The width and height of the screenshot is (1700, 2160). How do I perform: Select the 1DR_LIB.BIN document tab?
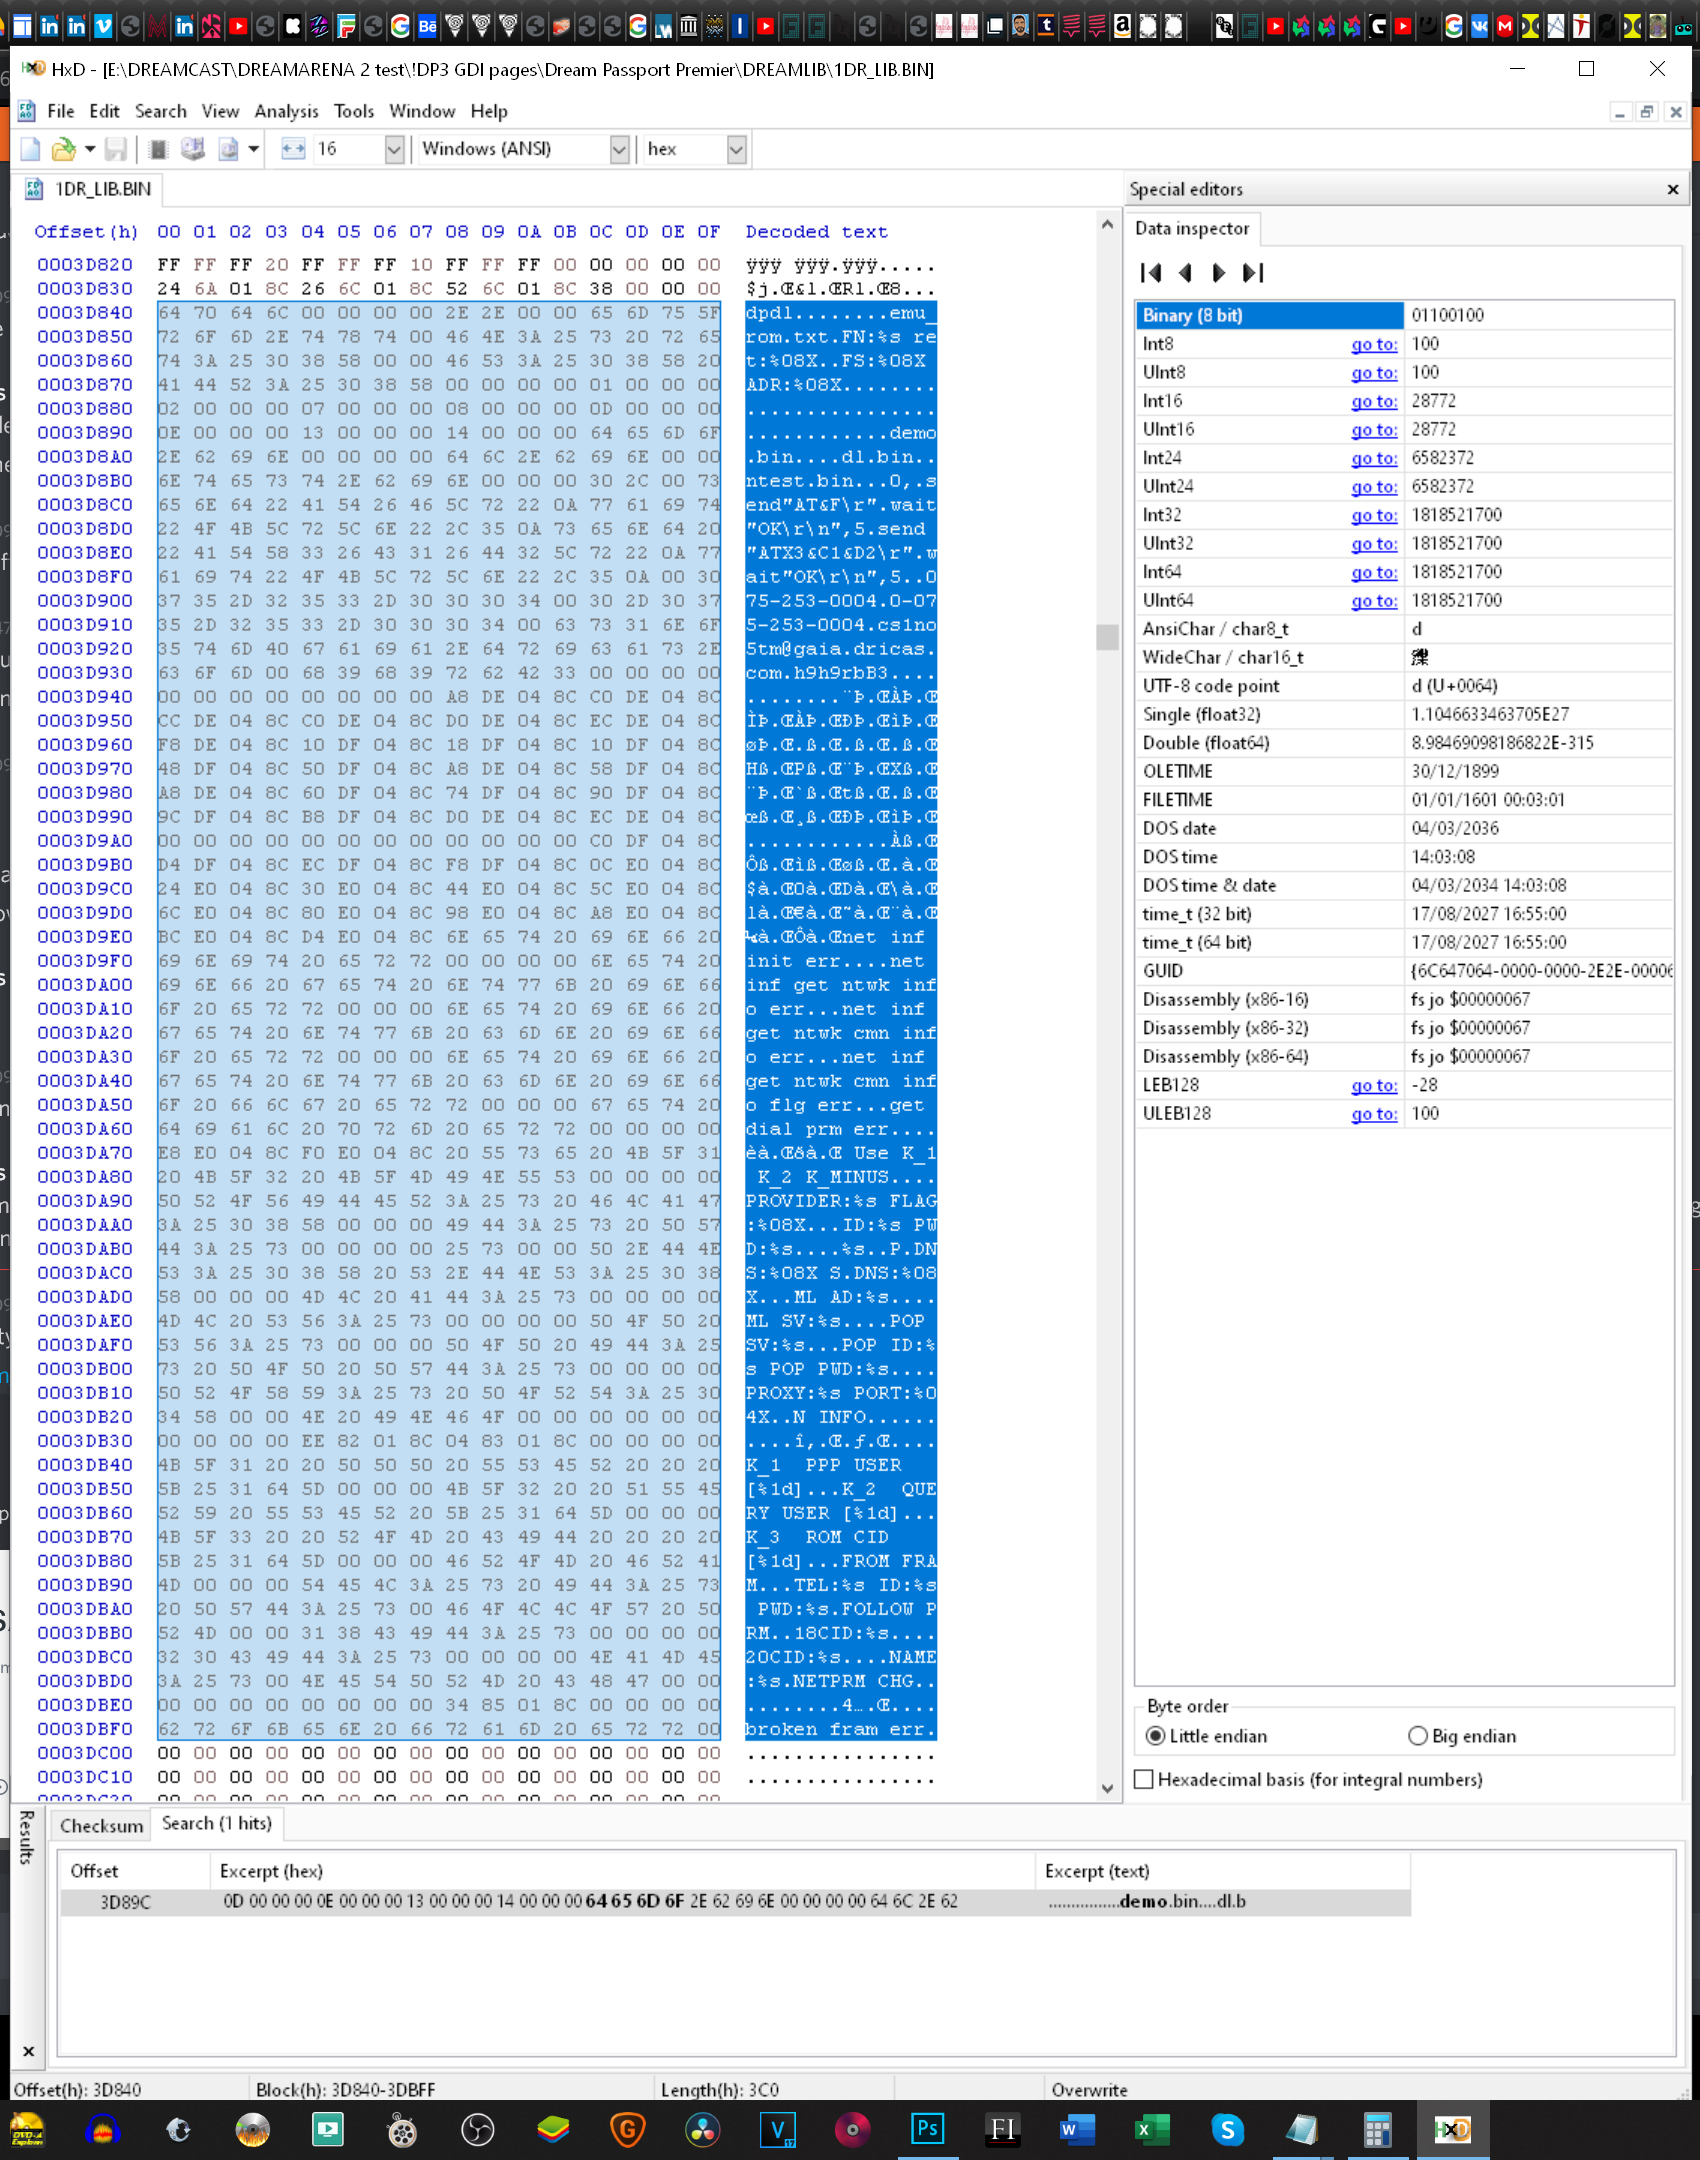click(x=89, y=189)
